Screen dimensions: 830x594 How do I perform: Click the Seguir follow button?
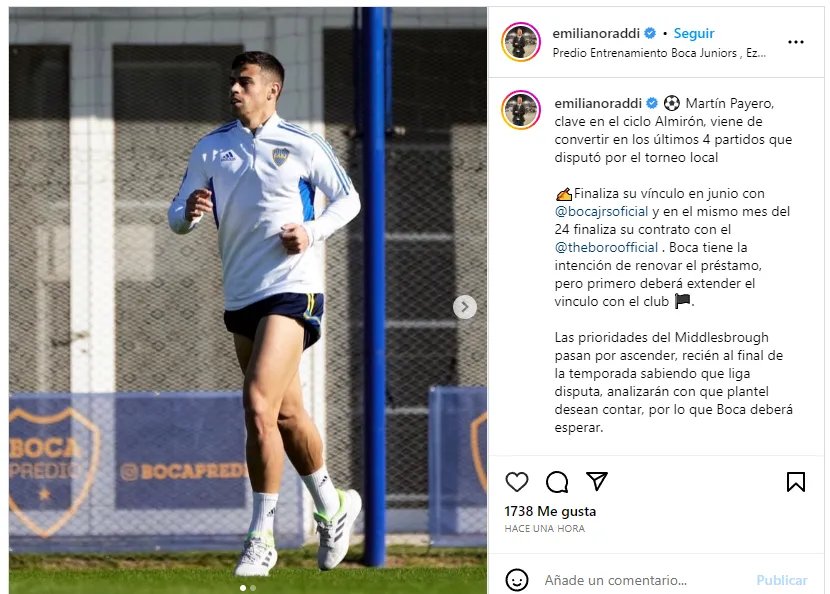point(693,33)
